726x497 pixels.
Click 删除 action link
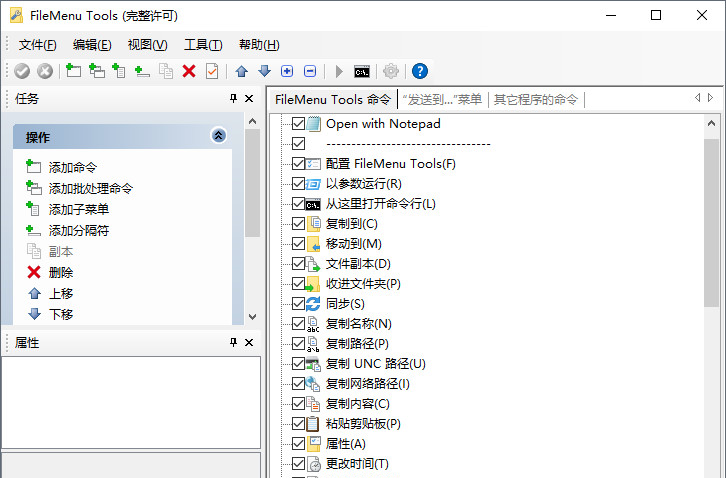[61, 272]
